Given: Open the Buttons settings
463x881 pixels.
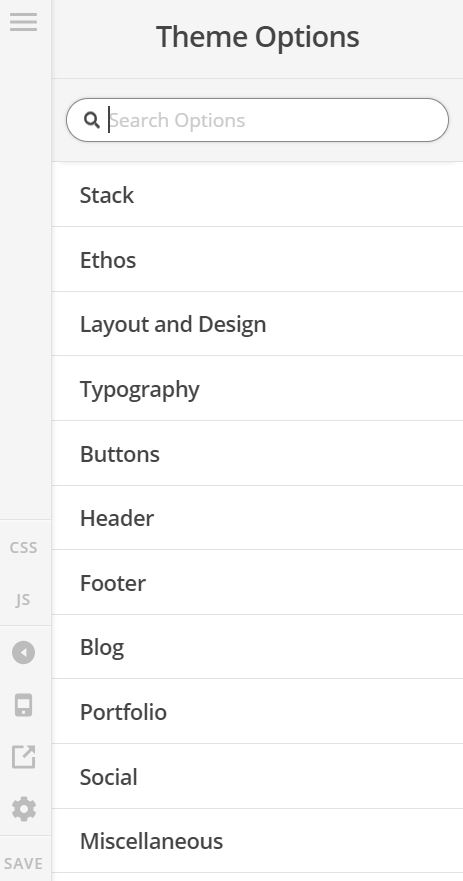Looking at the screenshot, I should (x=257, y=453).
